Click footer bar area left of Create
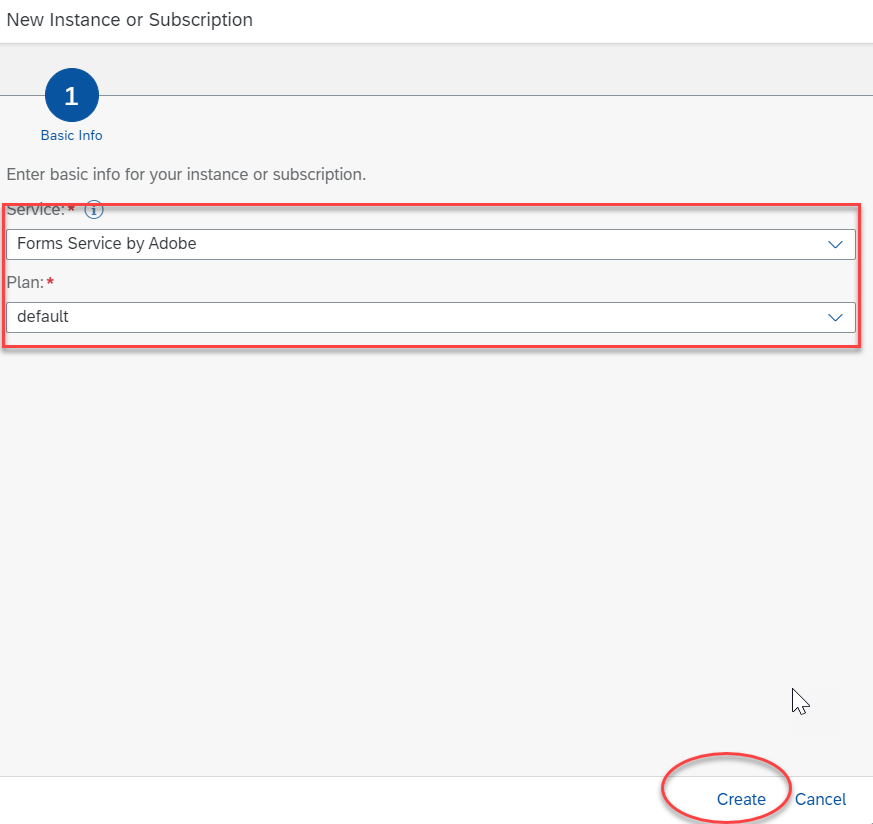 coord(328,800)
